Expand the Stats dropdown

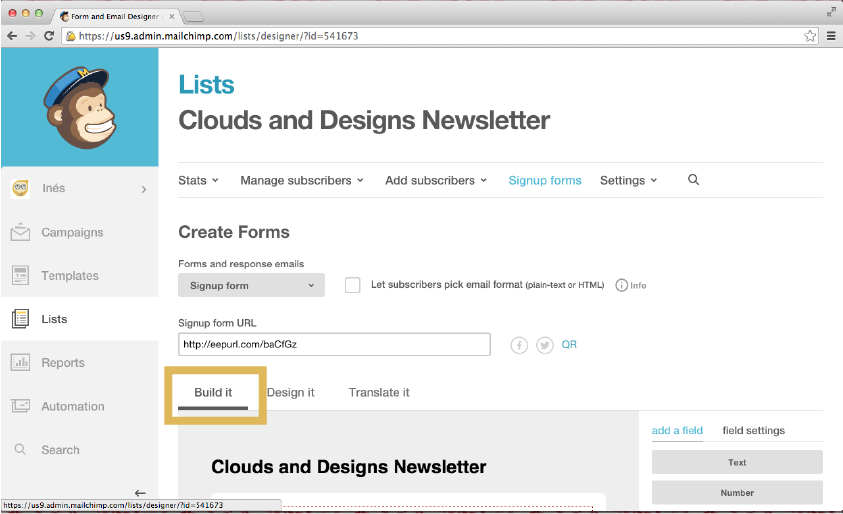(198, 180)
